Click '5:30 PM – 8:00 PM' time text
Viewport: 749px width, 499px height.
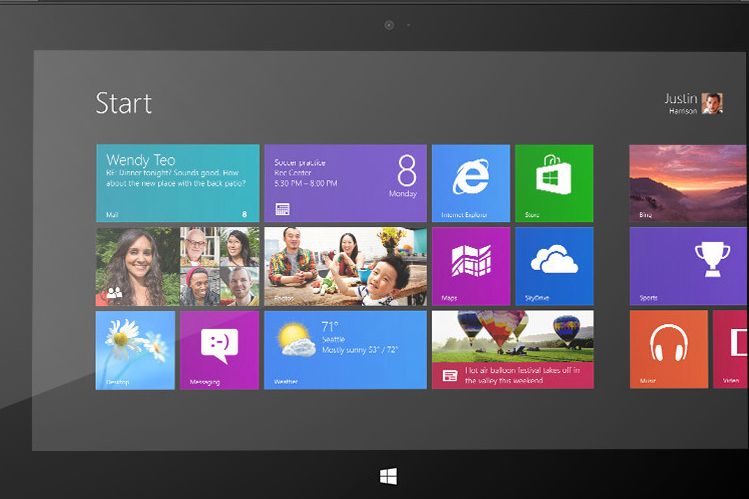(x=306, y=183)
